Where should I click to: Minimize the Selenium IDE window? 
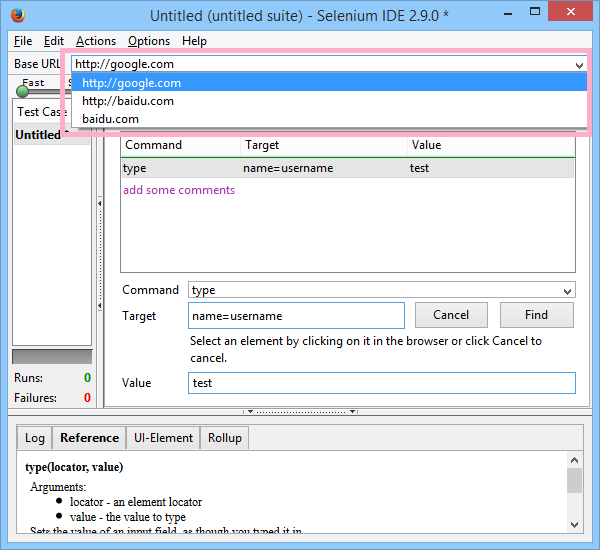tap(508, 14)
